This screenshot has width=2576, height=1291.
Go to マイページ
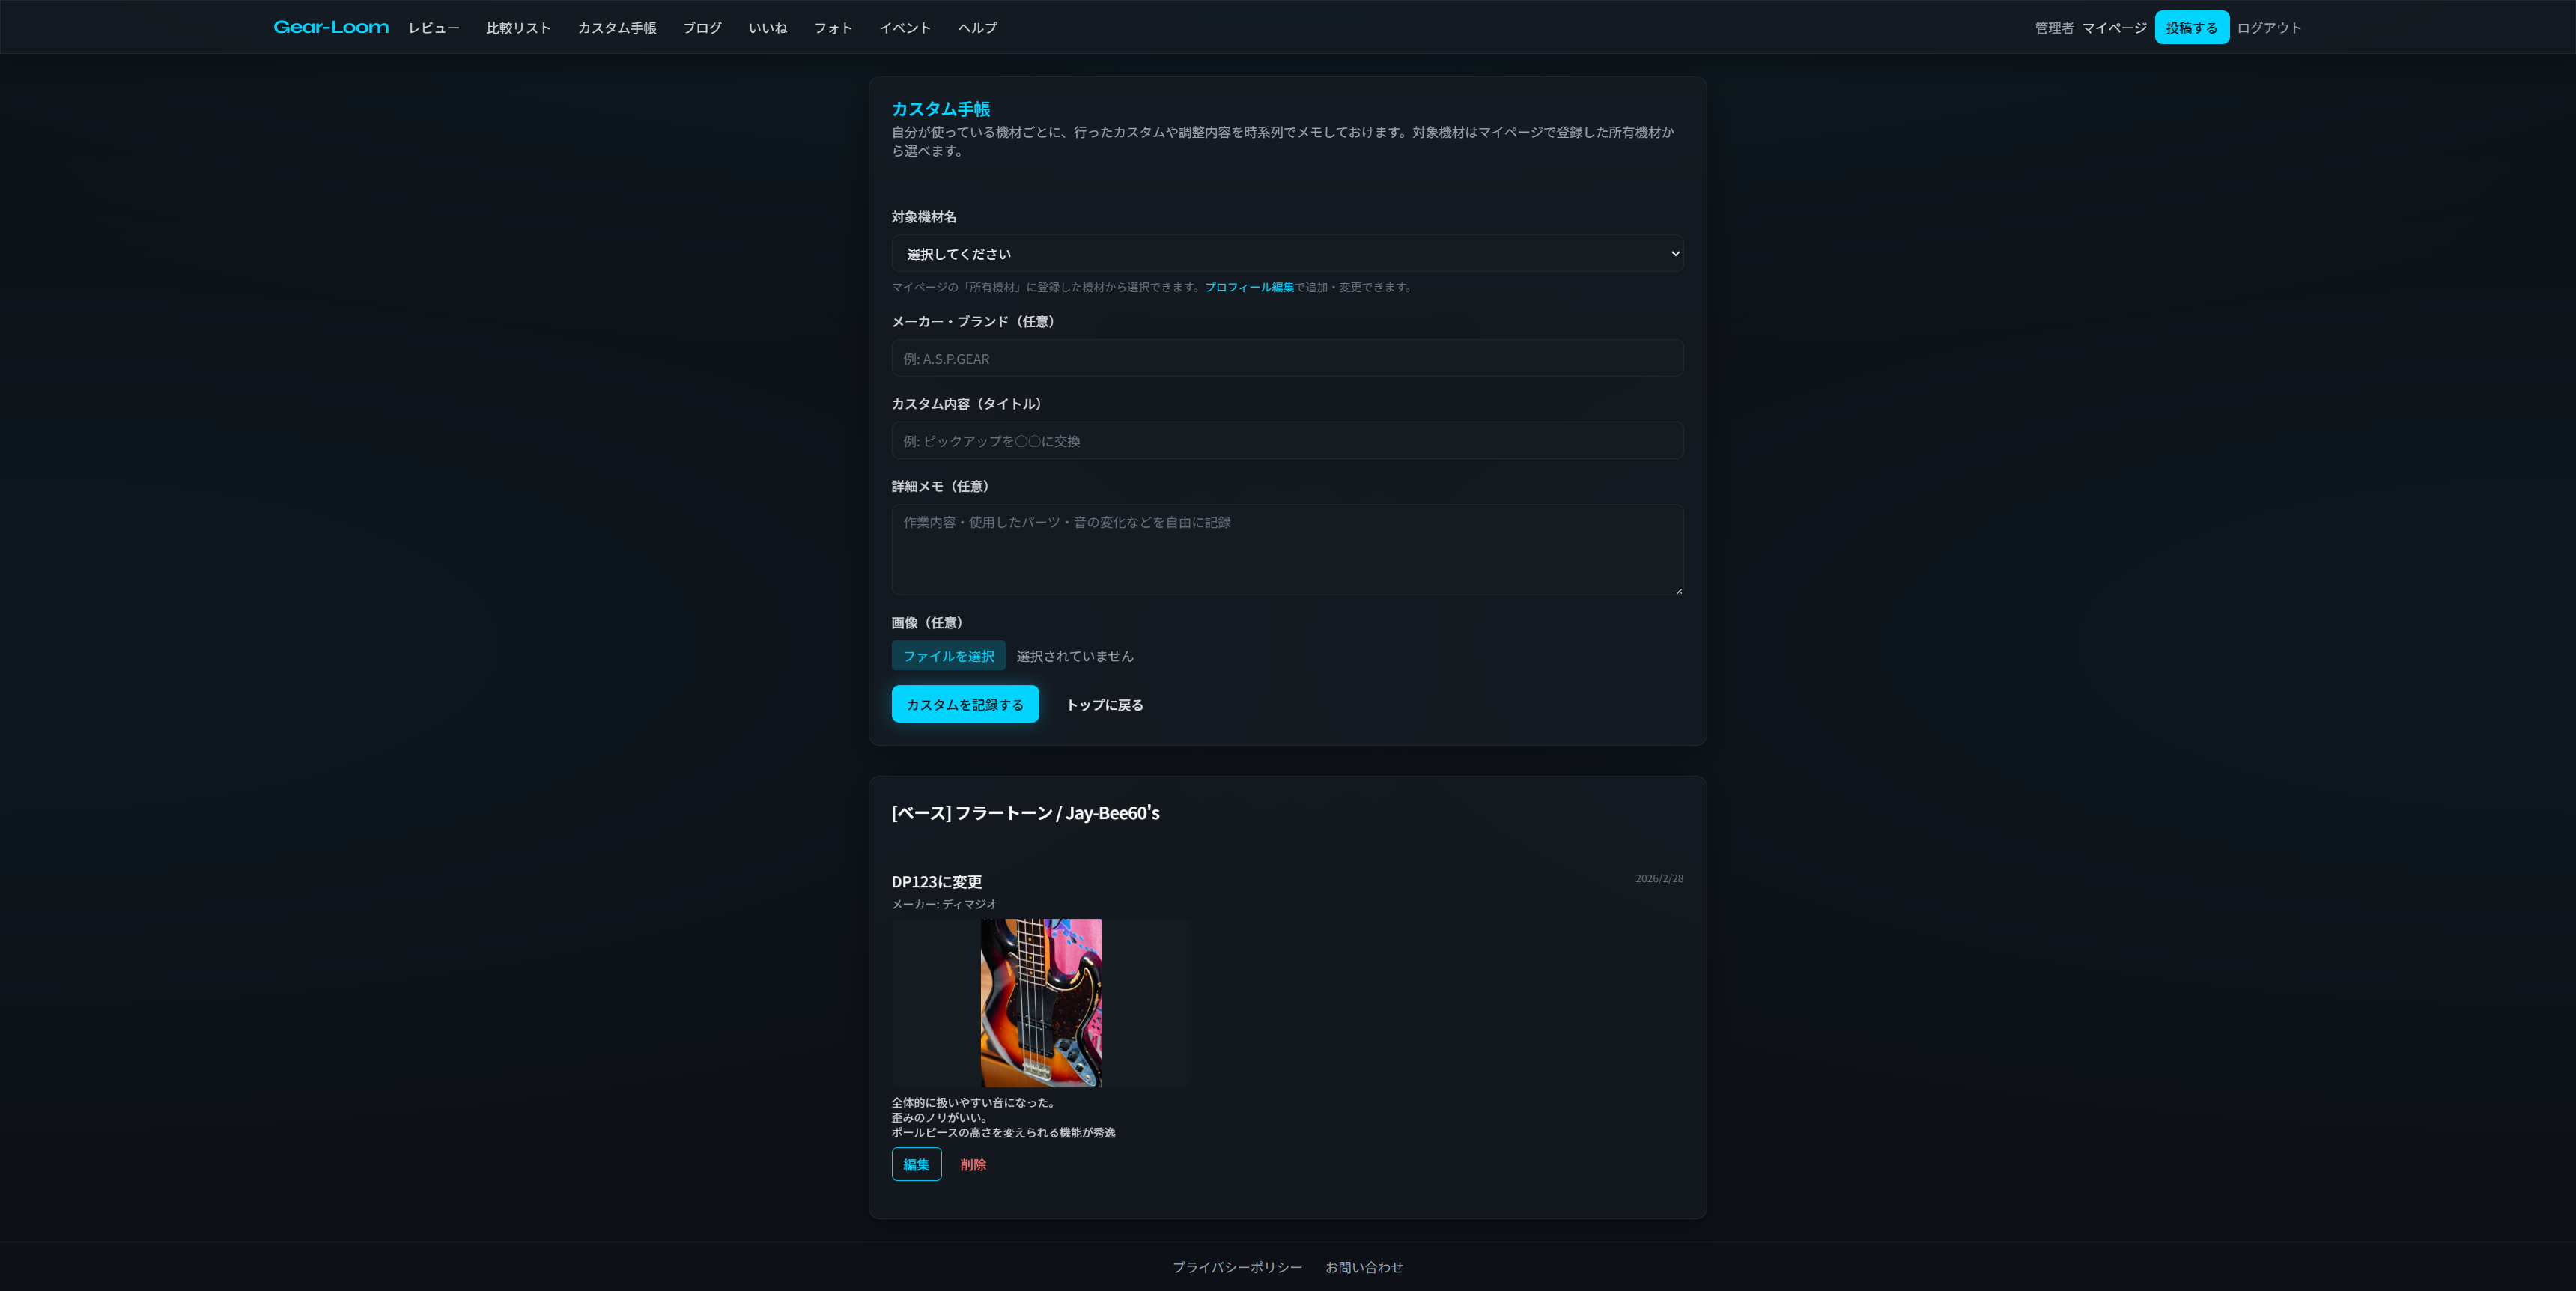2113,28
